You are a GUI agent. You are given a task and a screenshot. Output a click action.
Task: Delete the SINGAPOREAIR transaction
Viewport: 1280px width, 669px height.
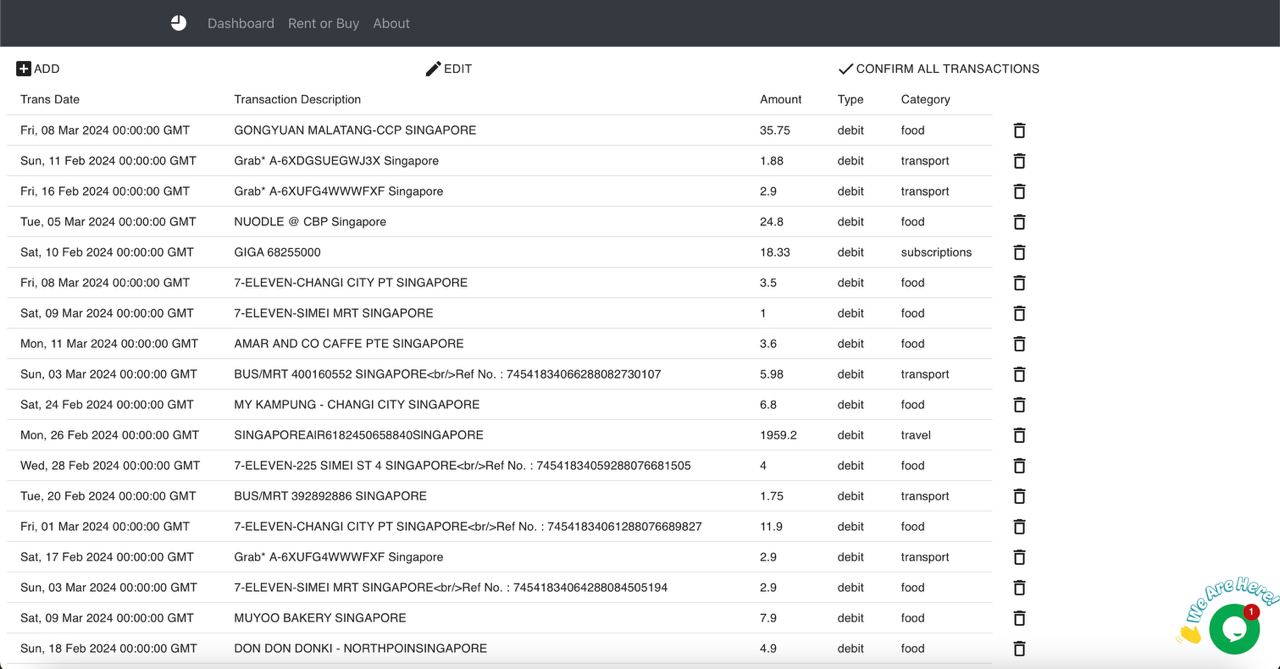[1019, 435]
